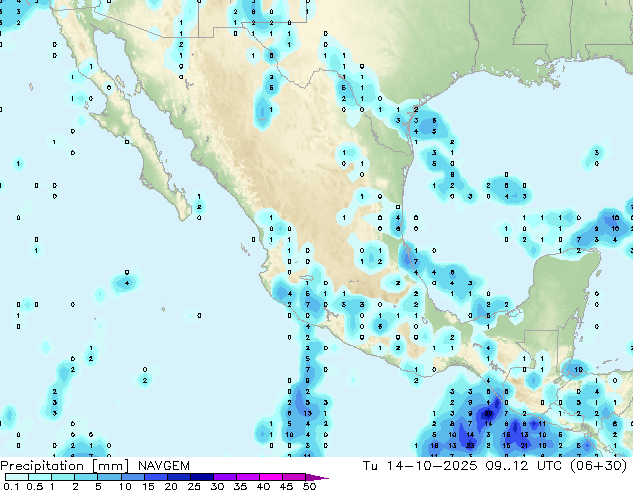
Task: Click the "0.5" legend scale label
Action: click(x=35, y=486)
